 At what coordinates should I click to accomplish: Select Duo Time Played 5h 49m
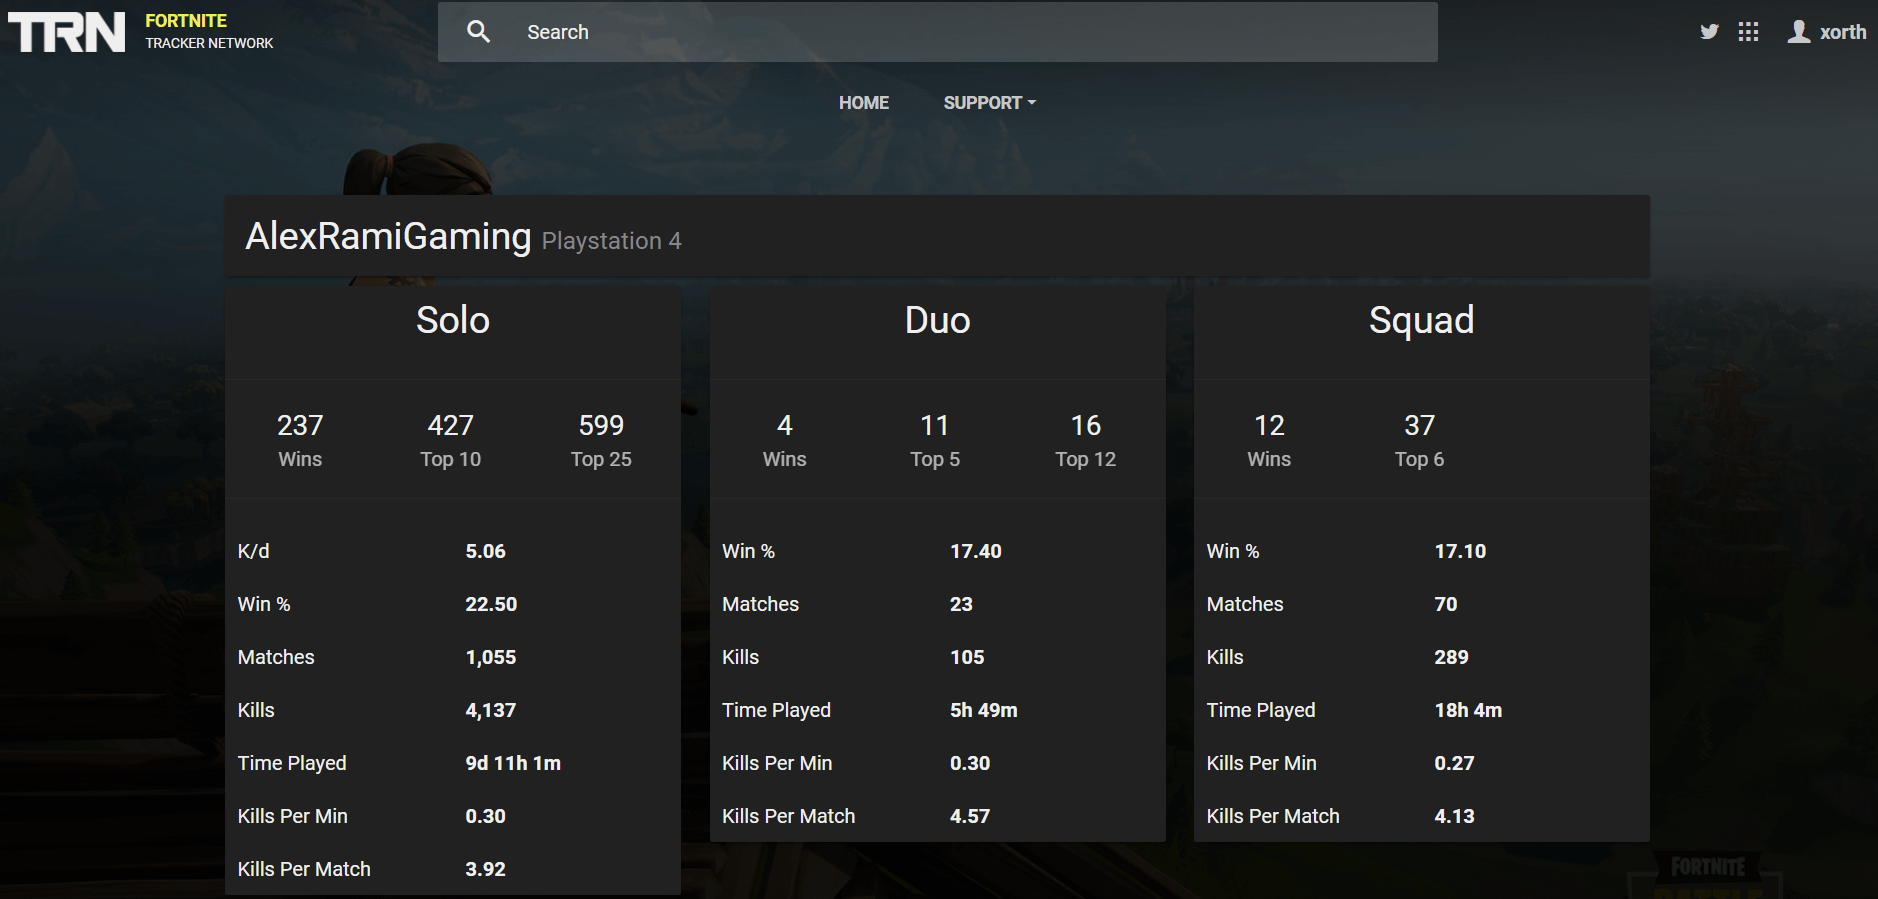(x=984, y=710)
